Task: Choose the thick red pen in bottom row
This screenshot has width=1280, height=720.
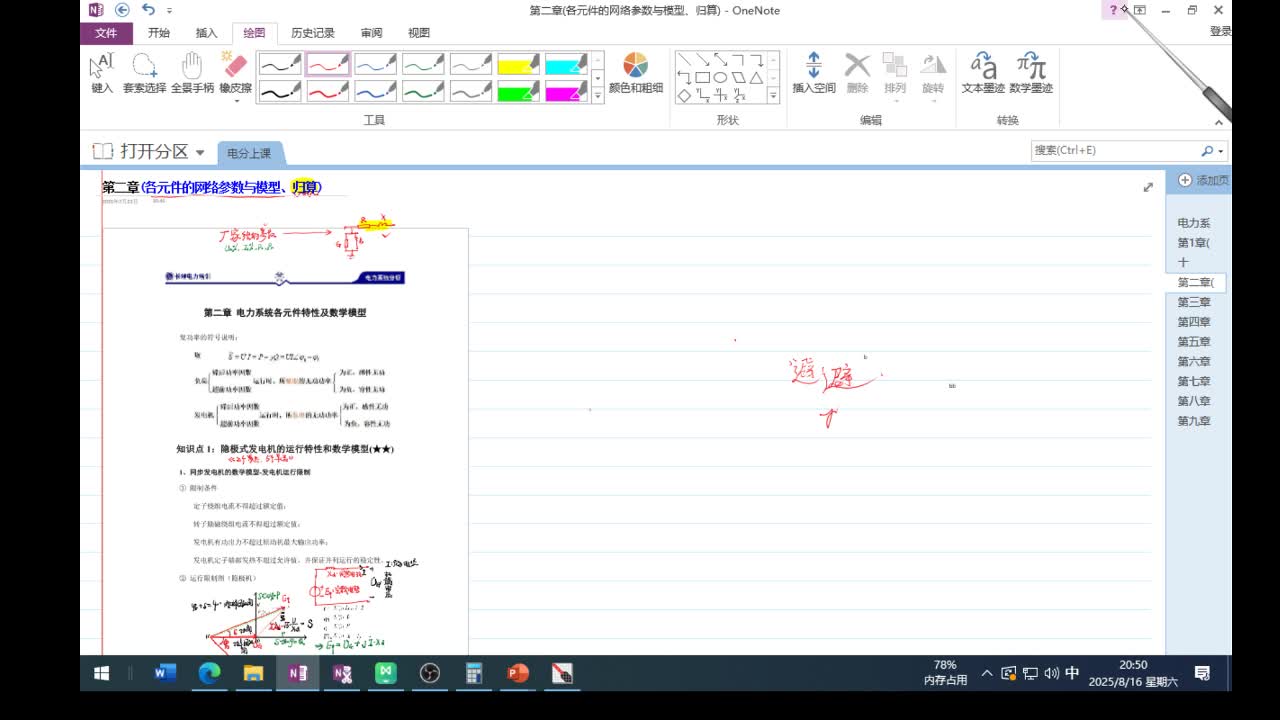Action: coord(328,91)
